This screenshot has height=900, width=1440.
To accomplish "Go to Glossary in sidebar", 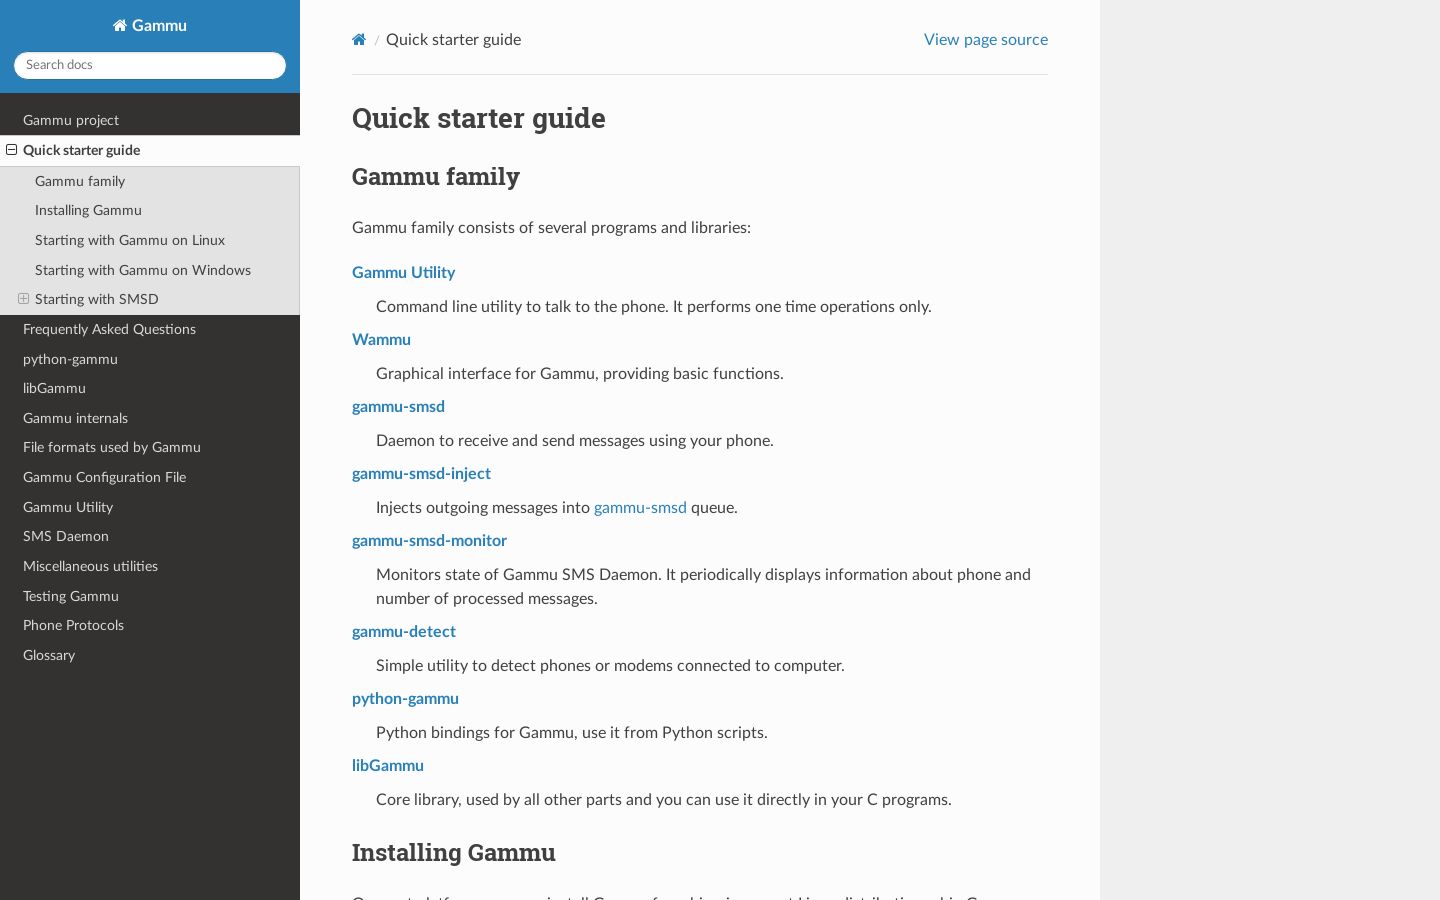I will point(150,656).
